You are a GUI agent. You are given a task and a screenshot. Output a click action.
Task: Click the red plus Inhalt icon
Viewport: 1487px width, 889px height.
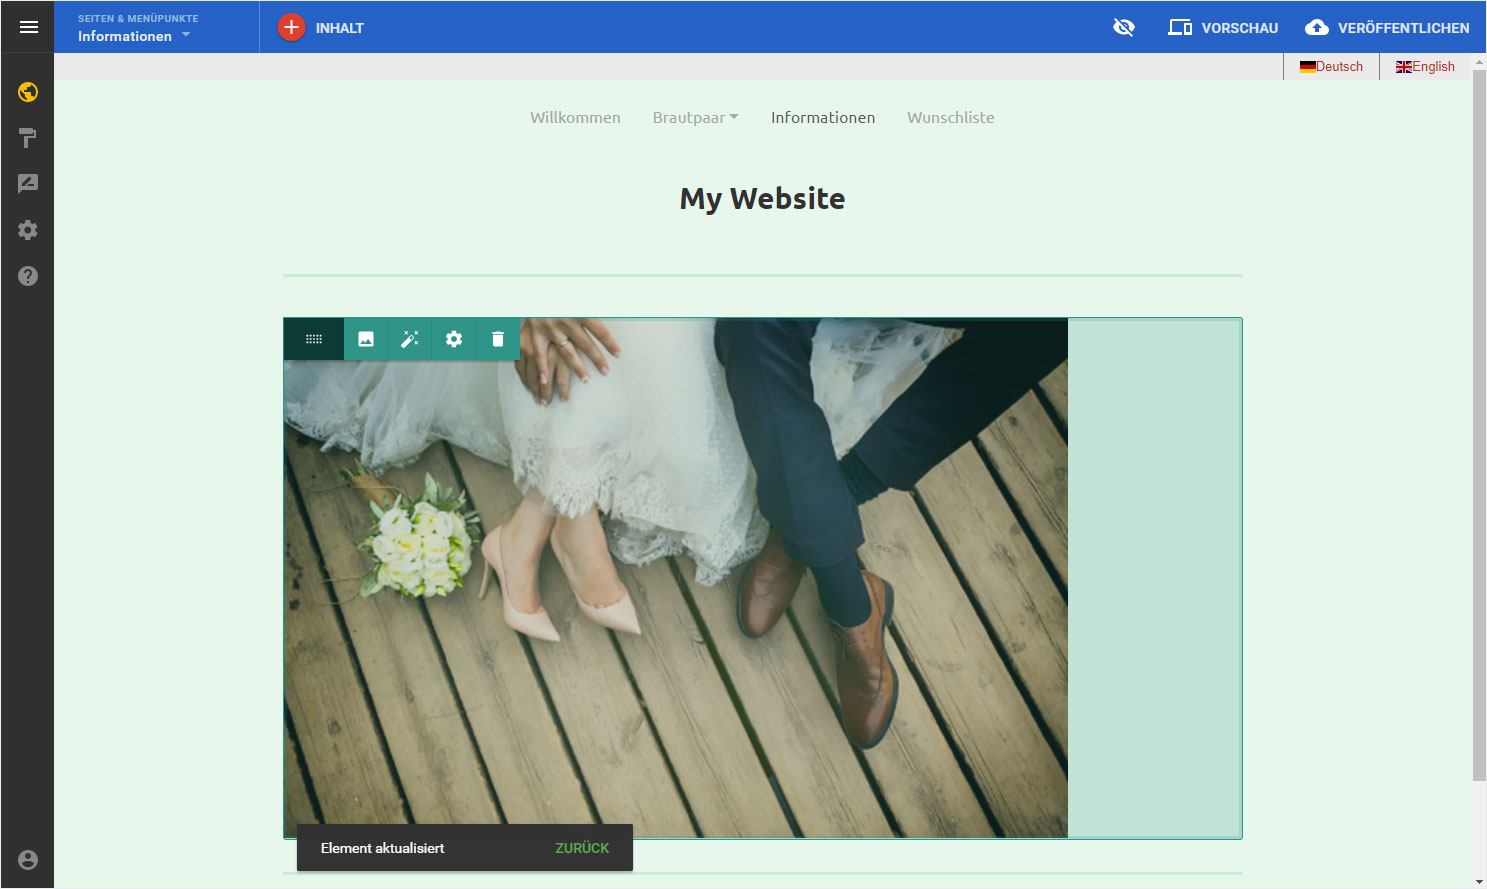click(x=291, y=28)
